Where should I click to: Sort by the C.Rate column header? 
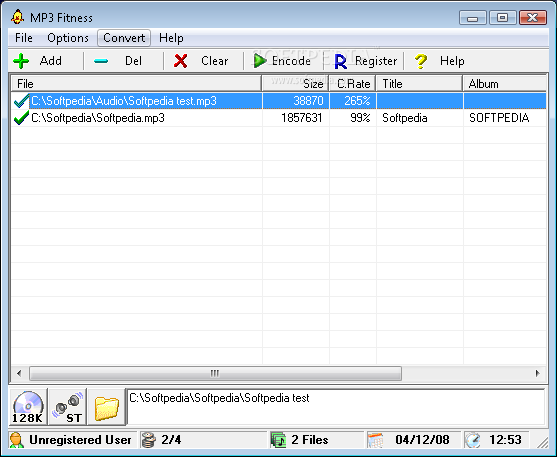coord(353,84)
